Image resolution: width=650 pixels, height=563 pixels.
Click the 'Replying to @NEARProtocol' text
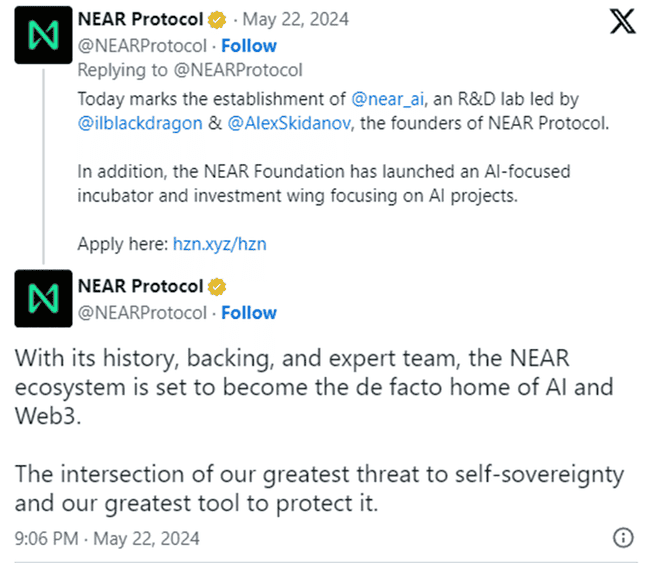(190, 69)
